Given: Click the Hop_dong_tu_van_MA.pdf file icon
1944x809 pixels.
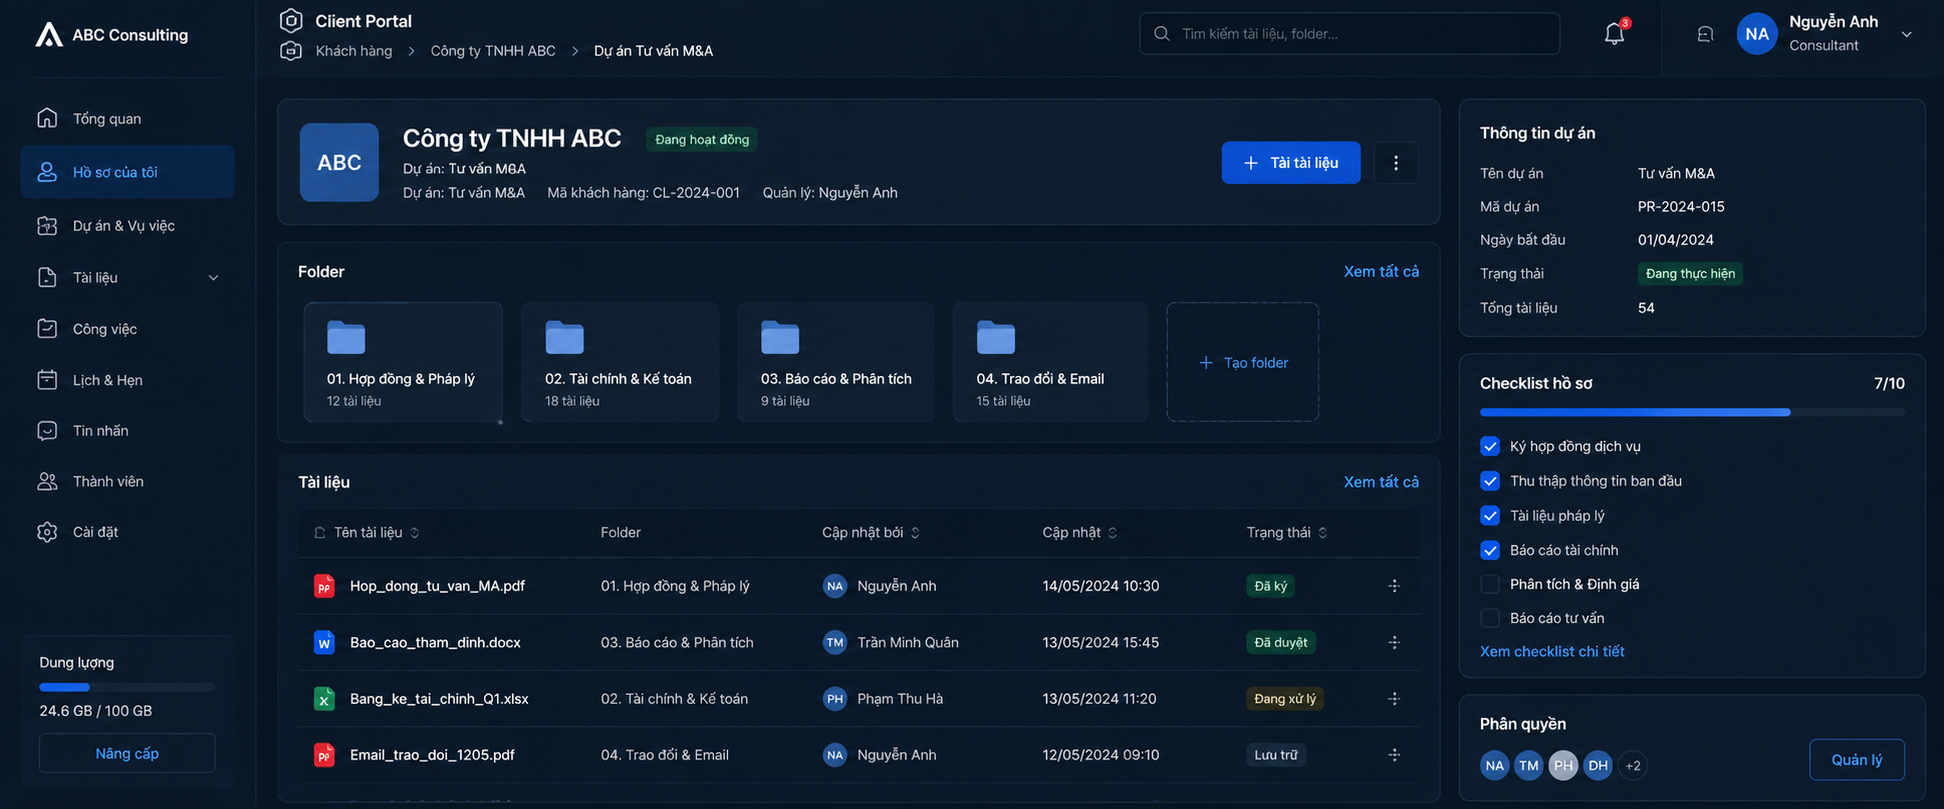Looking at the screenshot, I should point(324,586).
